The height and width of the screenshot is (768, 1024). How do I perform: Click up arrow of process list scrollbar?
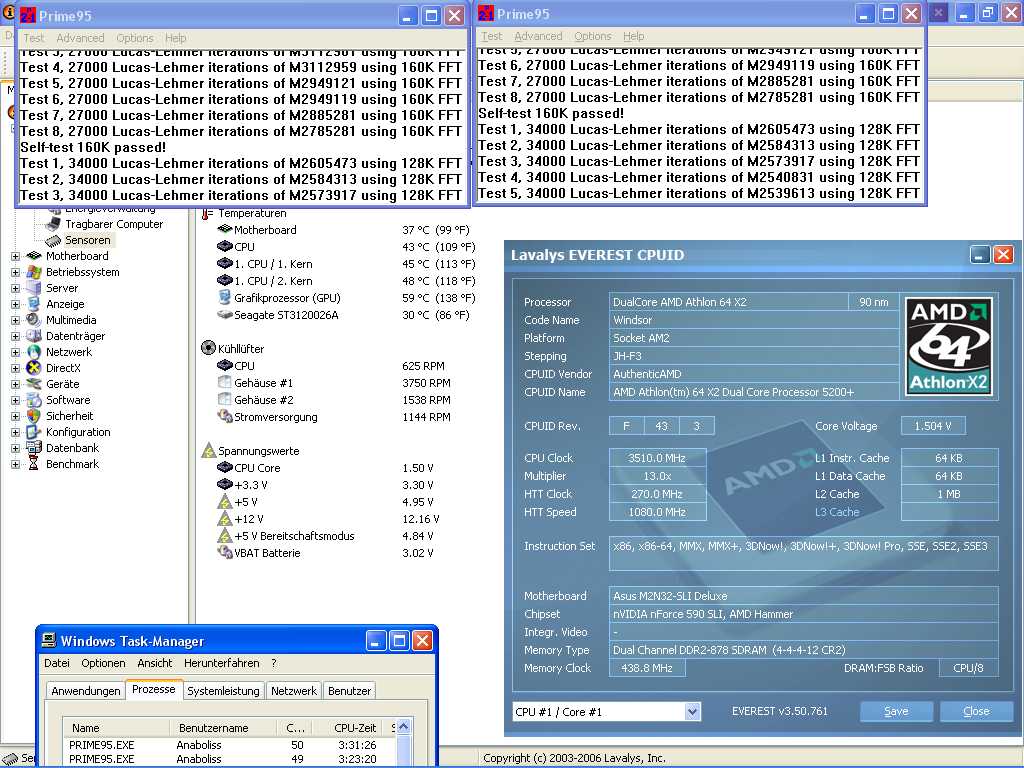(x=404, y=726)
